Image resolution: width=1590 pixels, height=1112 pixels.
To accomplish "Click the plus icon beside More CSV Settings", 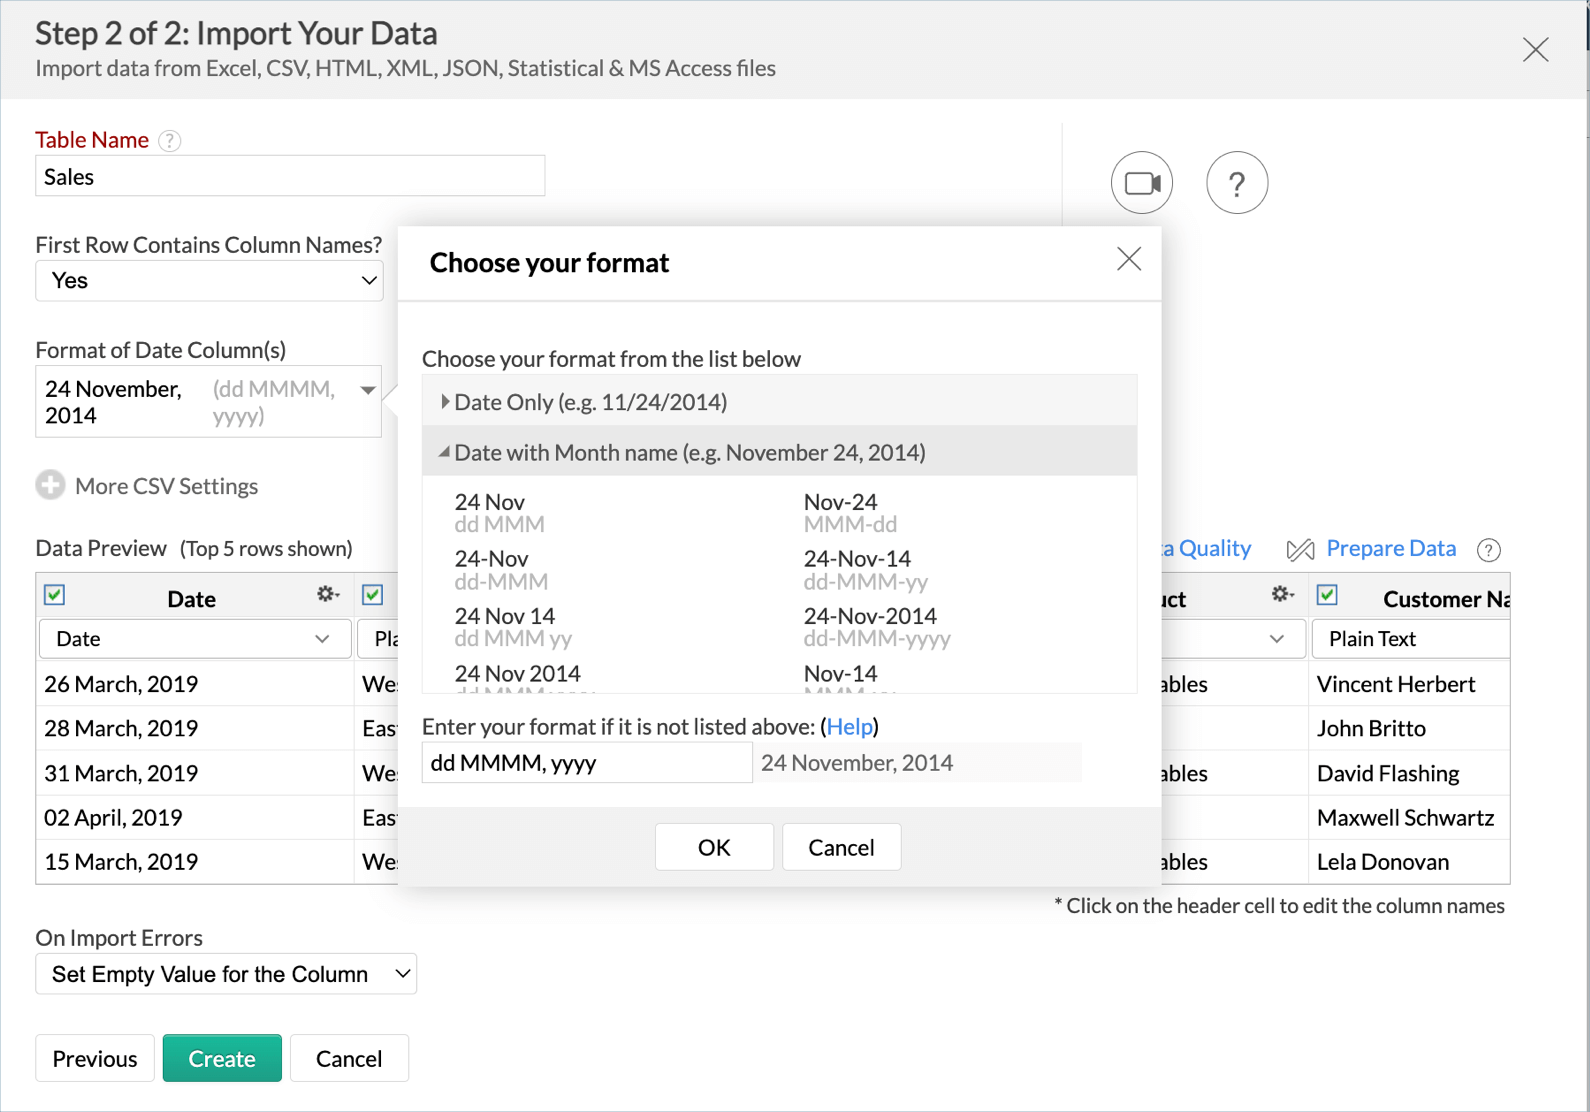I will click(x=50, y=486).
